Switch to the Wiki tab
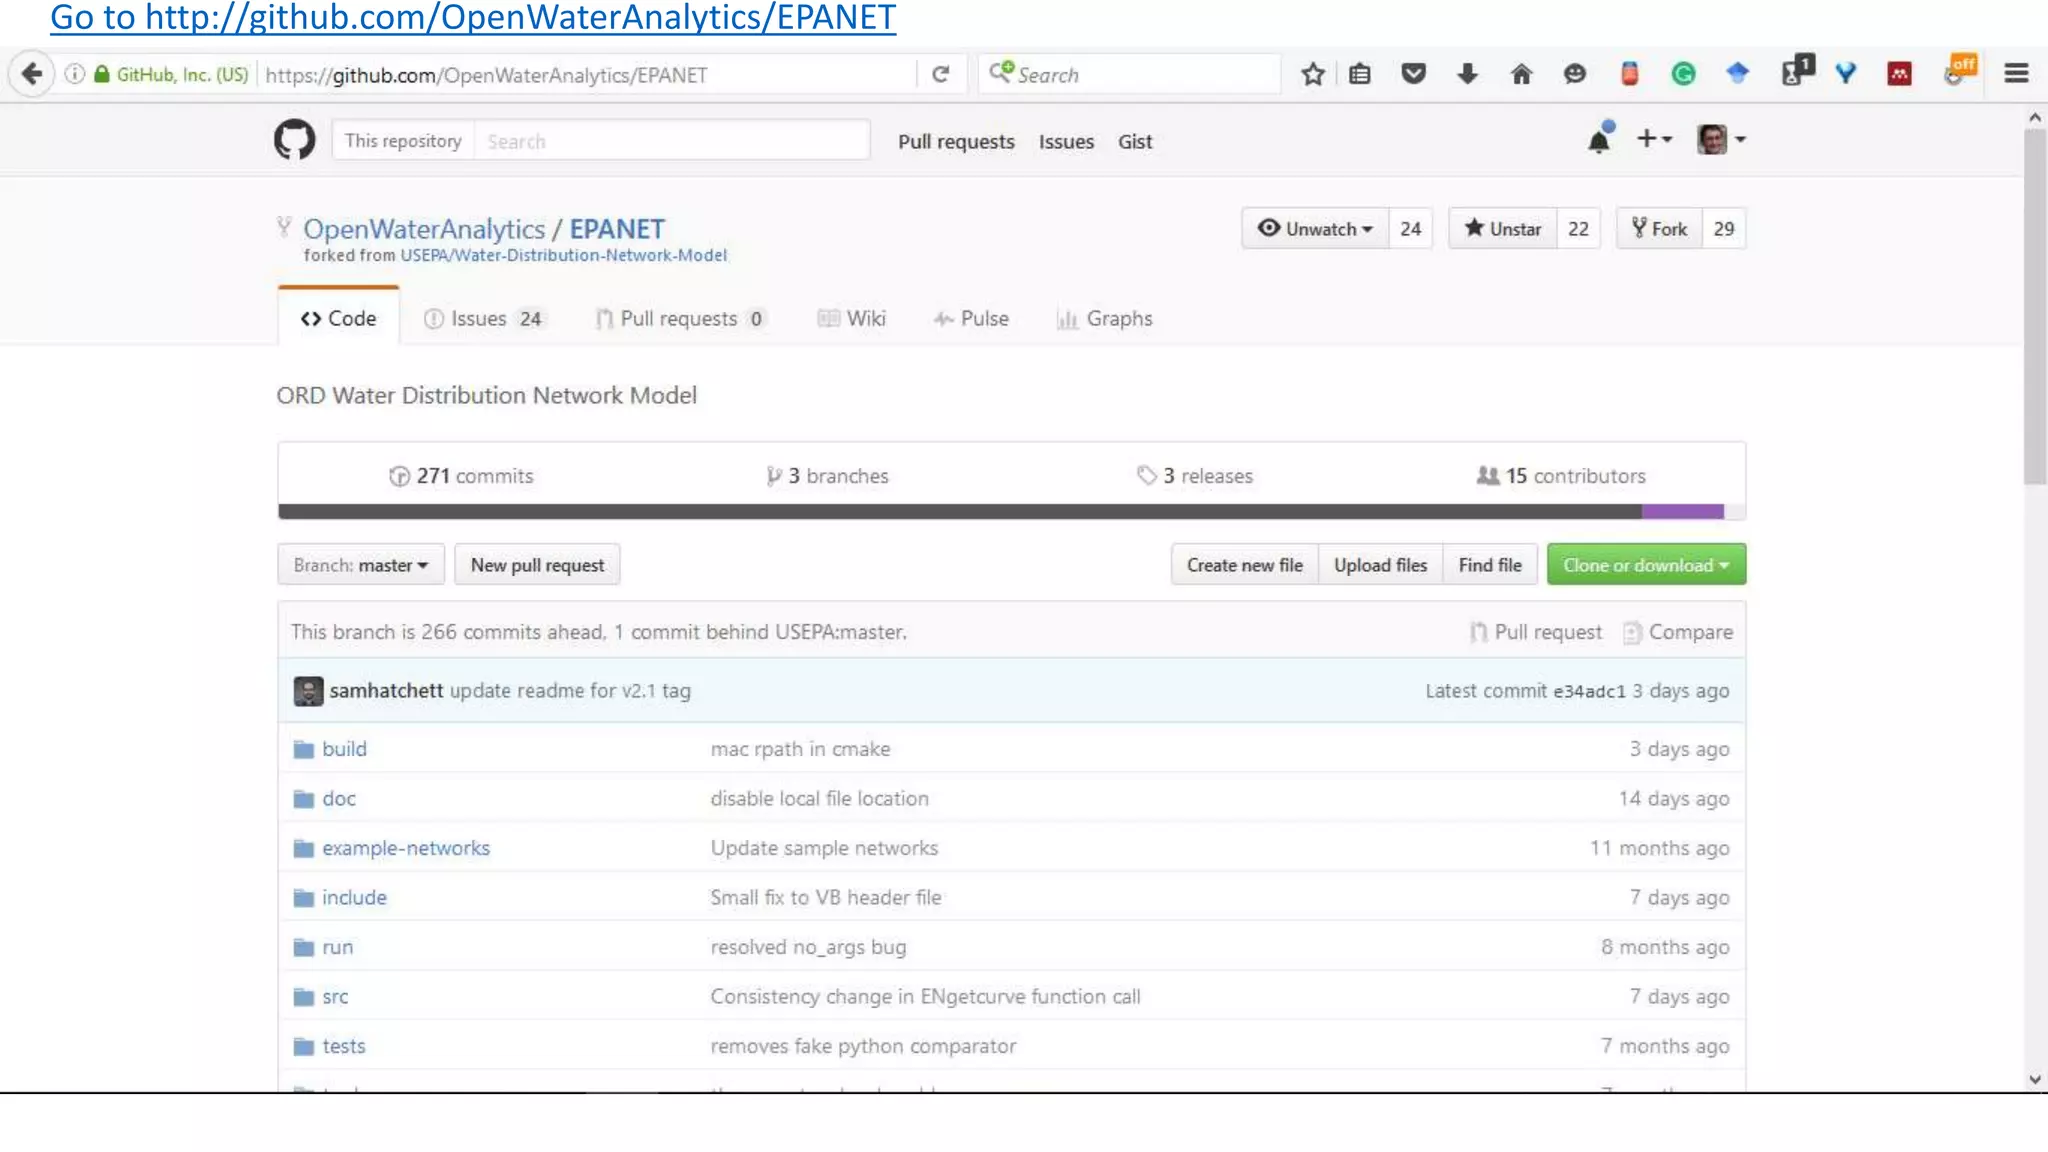 [852, 319]
